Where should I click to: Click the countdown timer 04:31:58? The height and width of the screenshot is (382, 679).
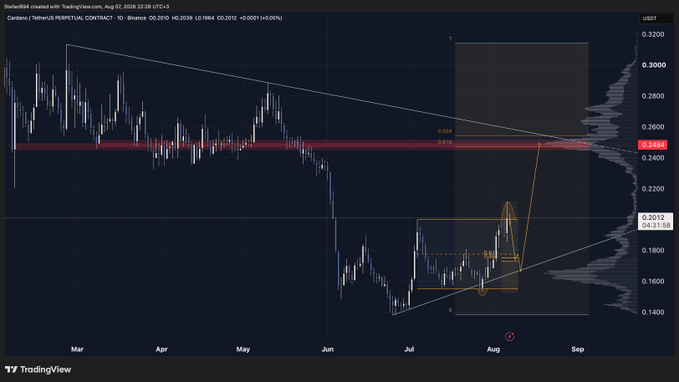656,225
